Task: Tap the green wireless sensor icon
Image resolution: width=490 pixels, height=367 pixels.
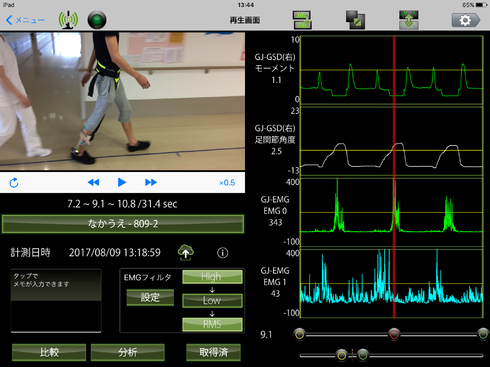Action: point(68,20)
